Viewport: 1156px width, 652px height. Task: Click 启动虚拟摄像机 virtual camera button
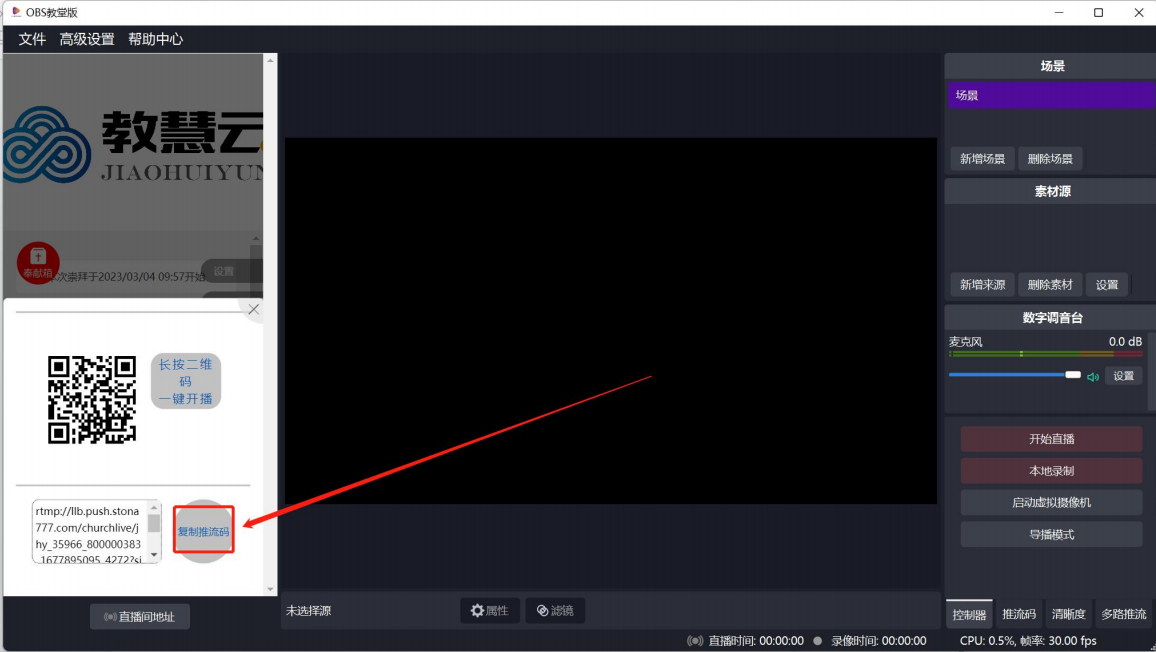click(1051, 502)
